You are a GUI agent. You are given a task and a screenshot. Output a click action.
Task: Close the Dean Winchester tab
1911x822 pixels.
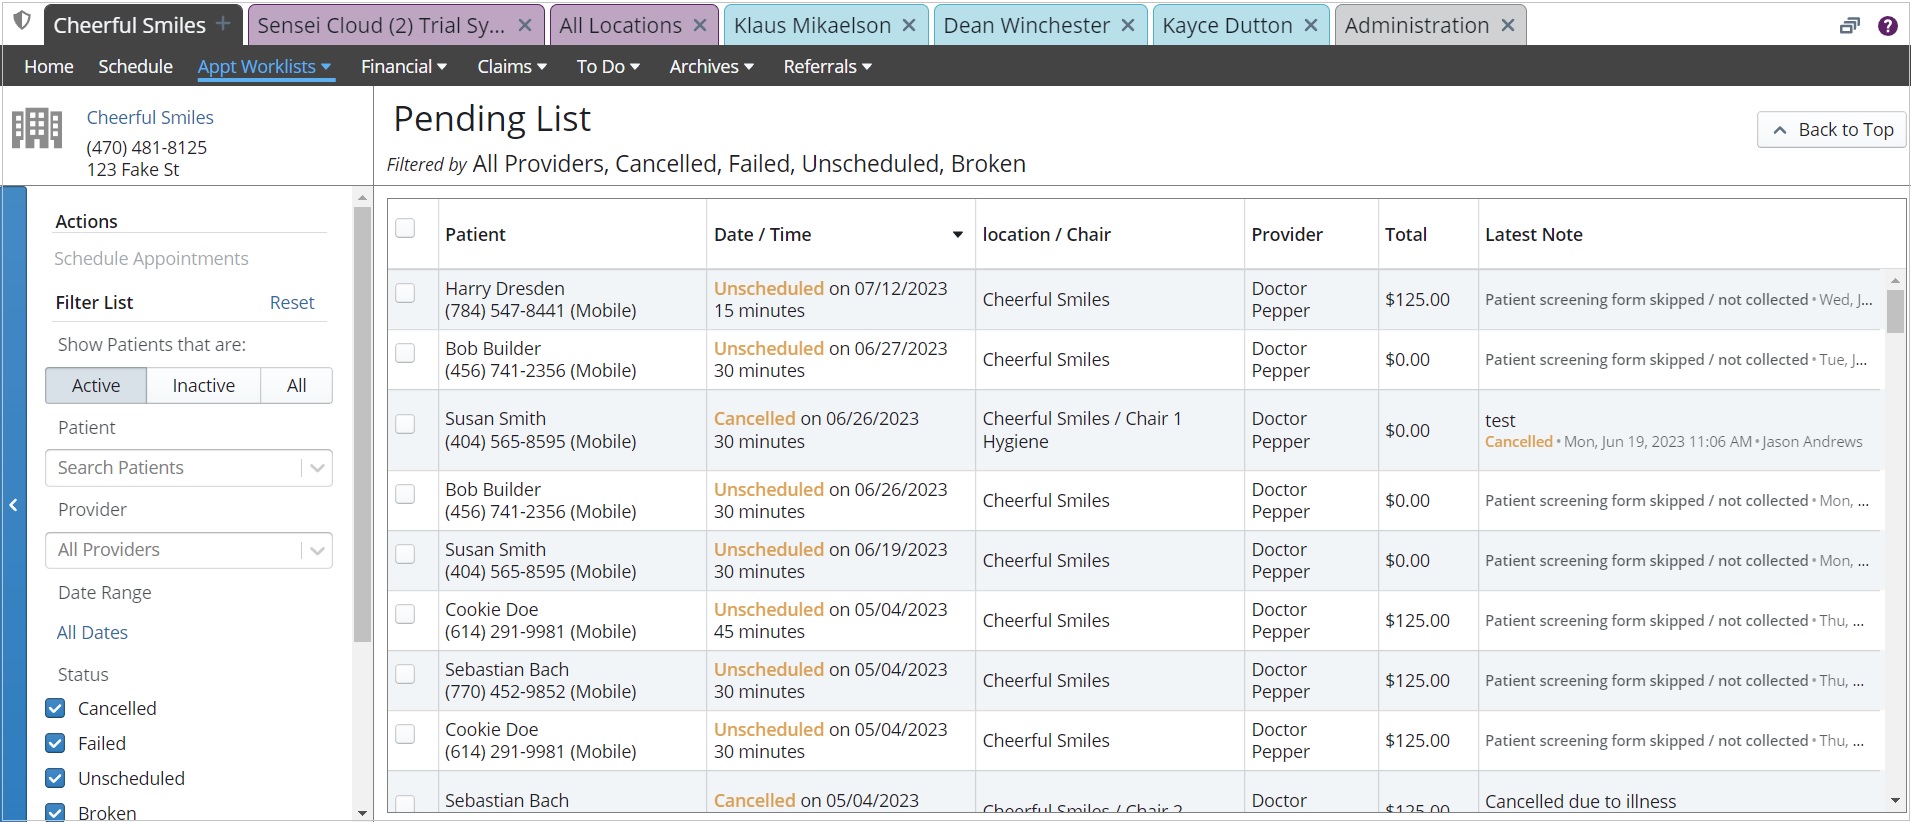1128,25
